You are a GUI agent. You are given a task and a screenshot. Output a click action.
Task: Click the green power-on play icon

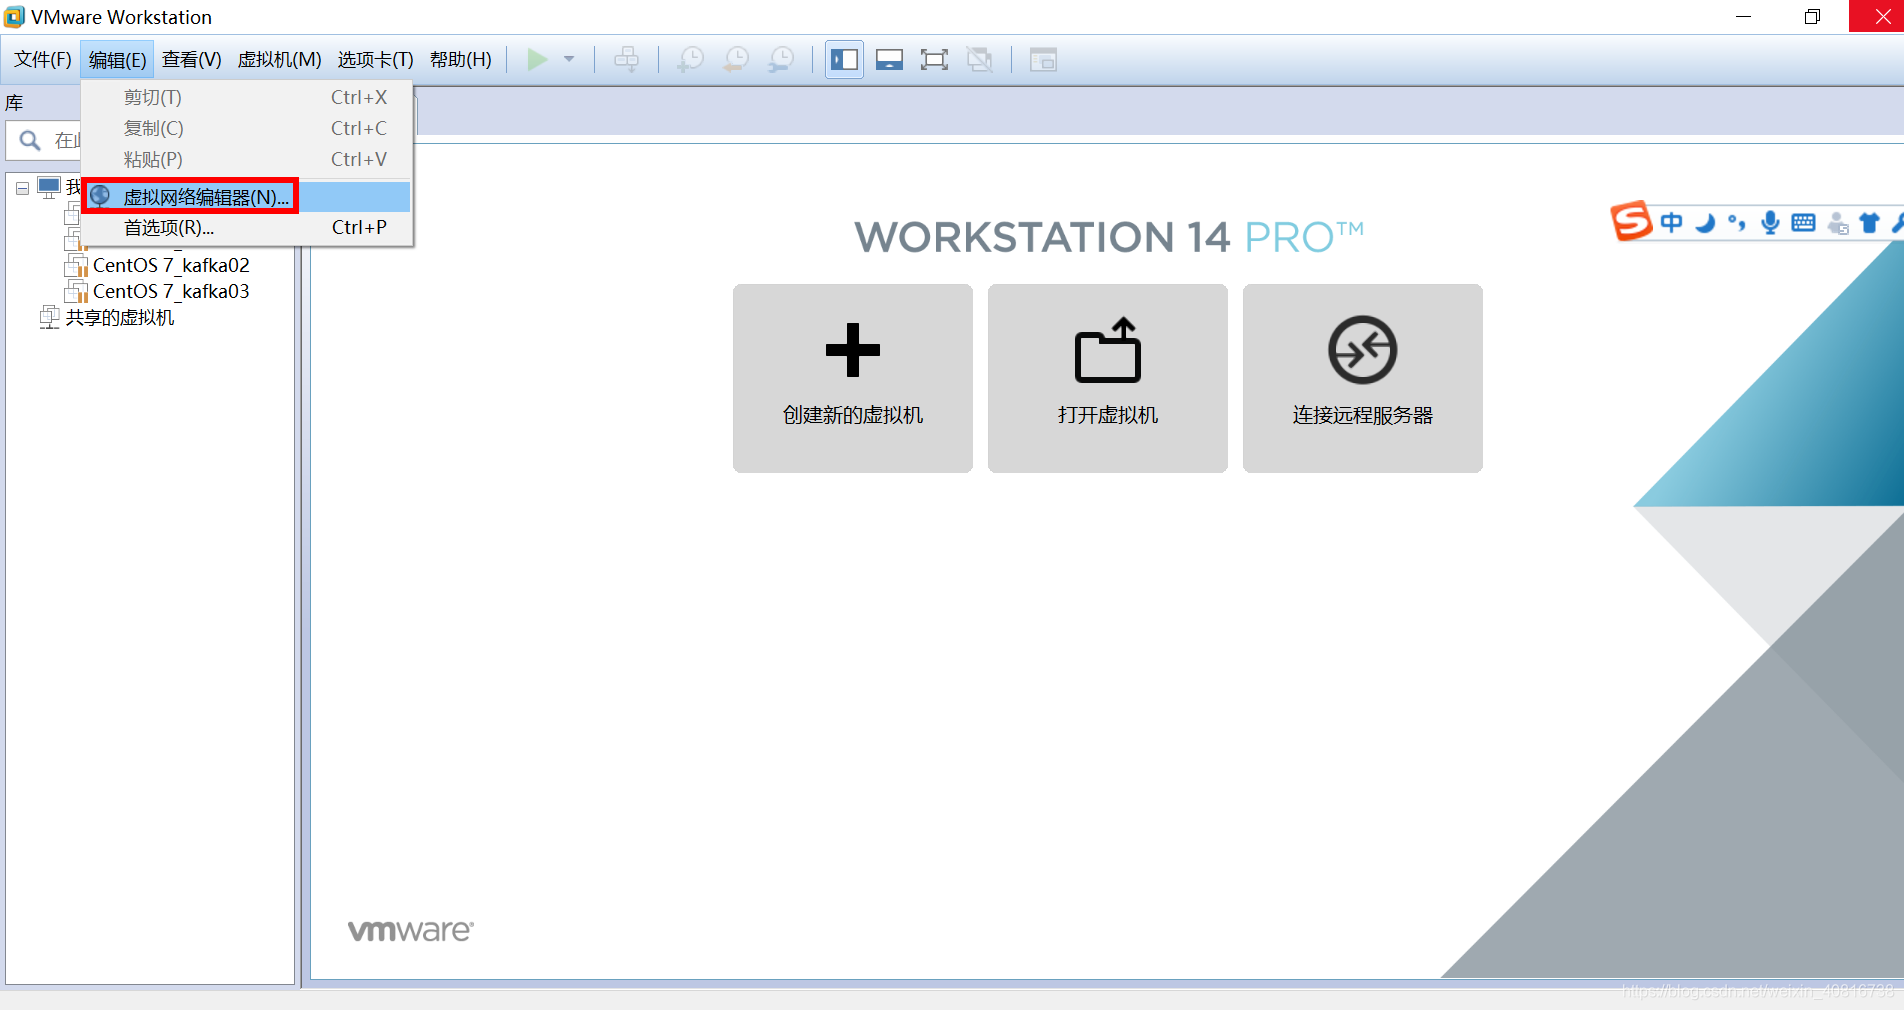537,60
